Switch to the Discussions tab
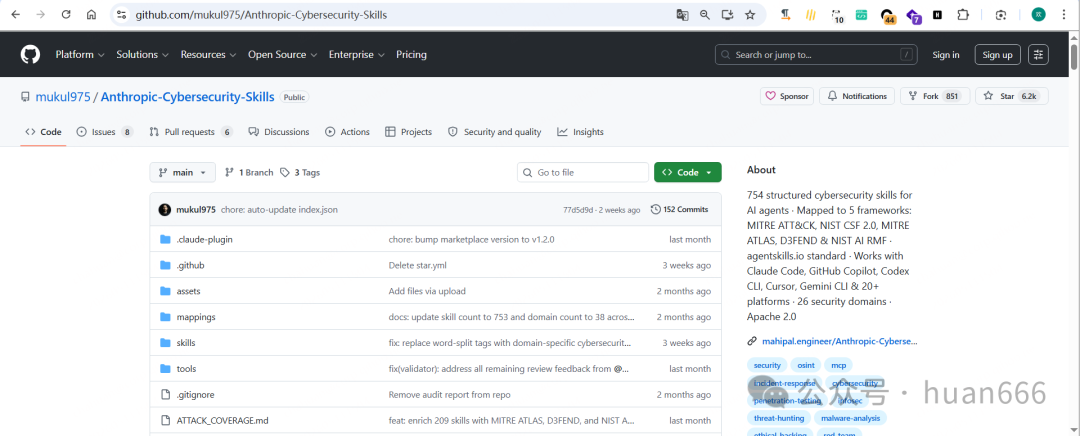Image resolution: width=1080 pixels, height=436 pixels. pos(279,132)
